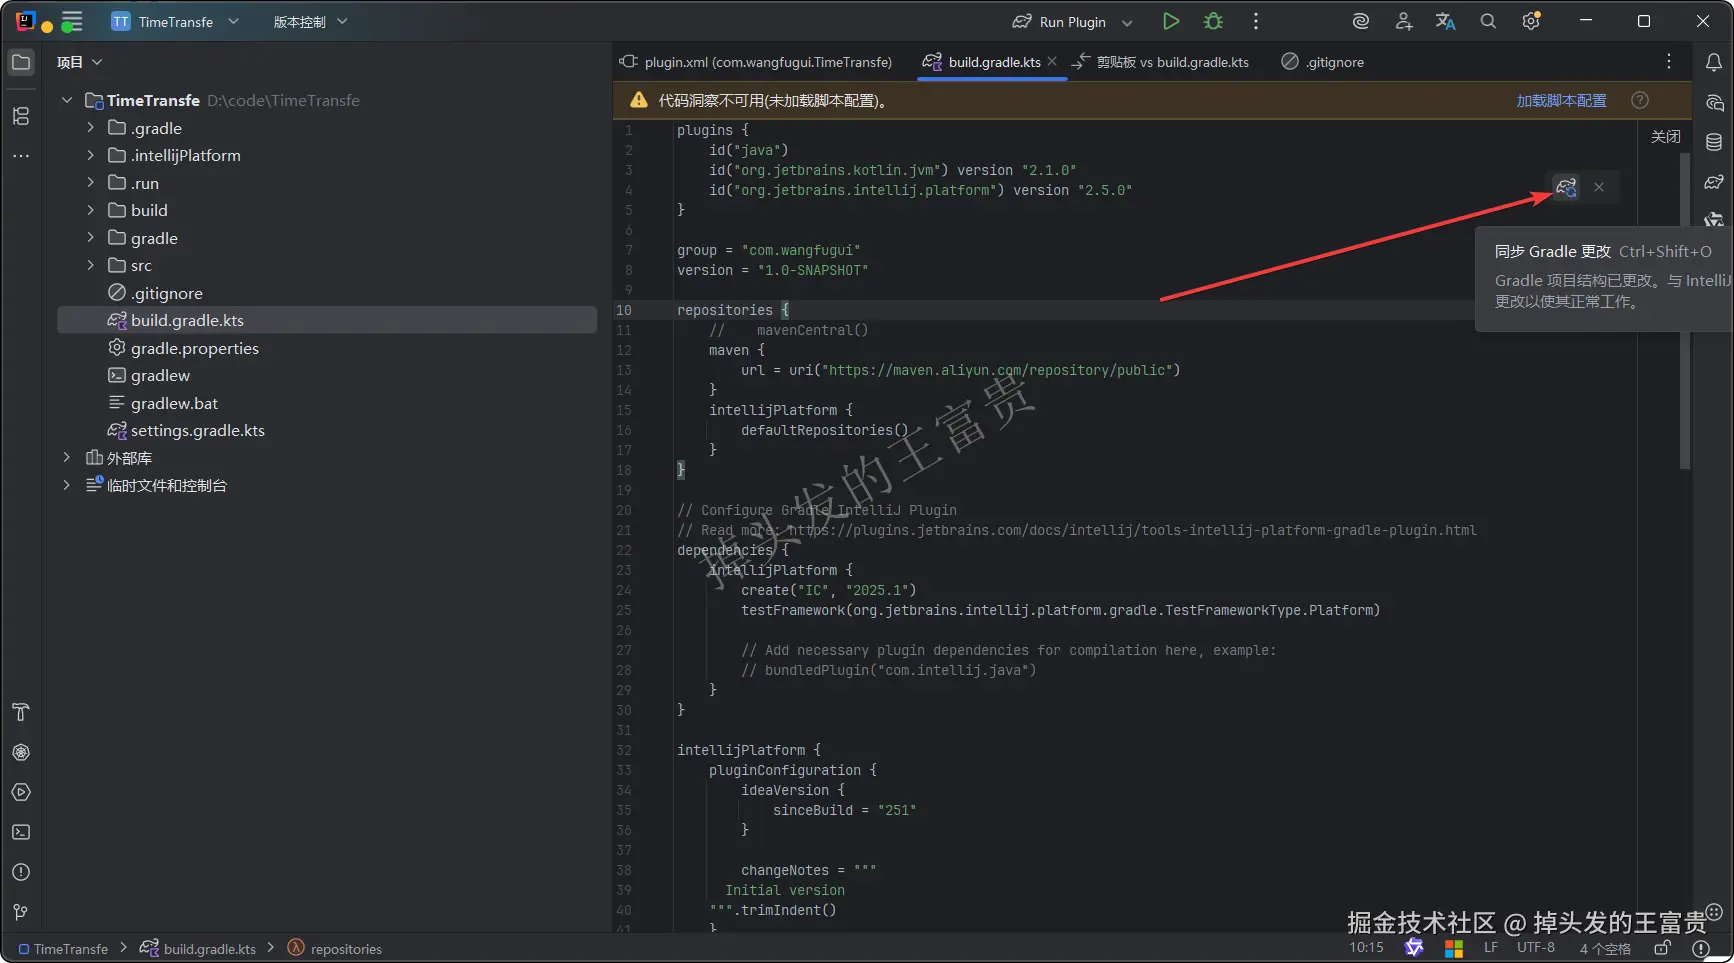Select gradle.properties in project tree
Image resolution: width=1734 pixels, height=963 pixels.
pyautogui.click(x=194, y=348)
